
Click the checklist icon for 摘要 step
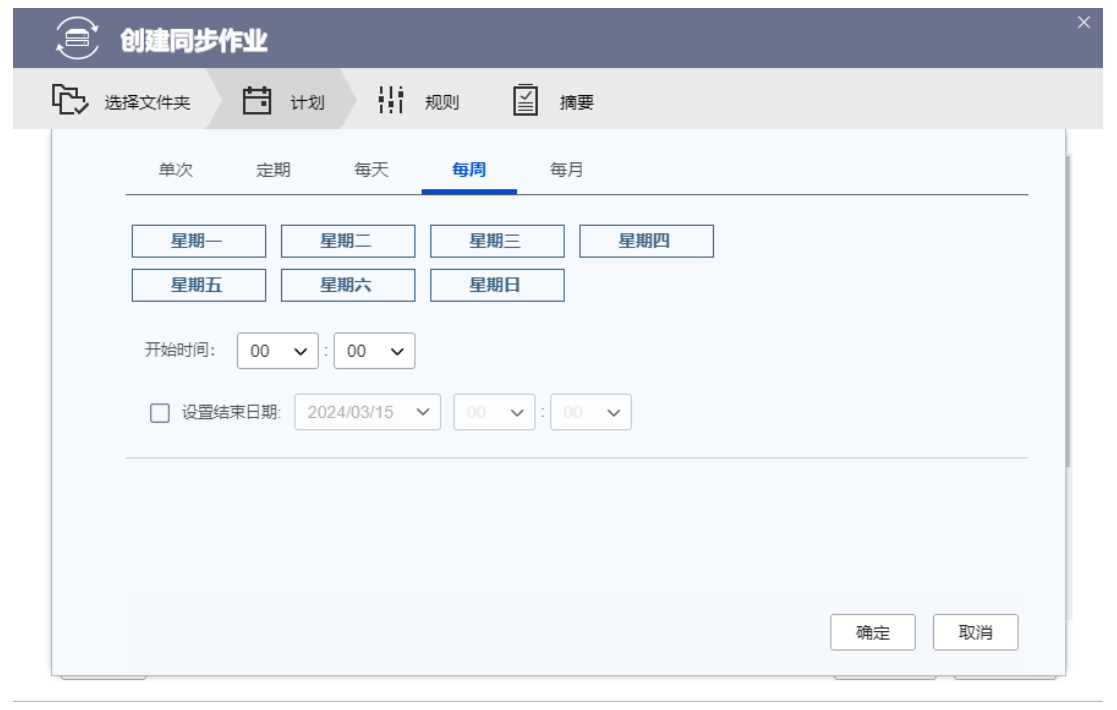526,100
